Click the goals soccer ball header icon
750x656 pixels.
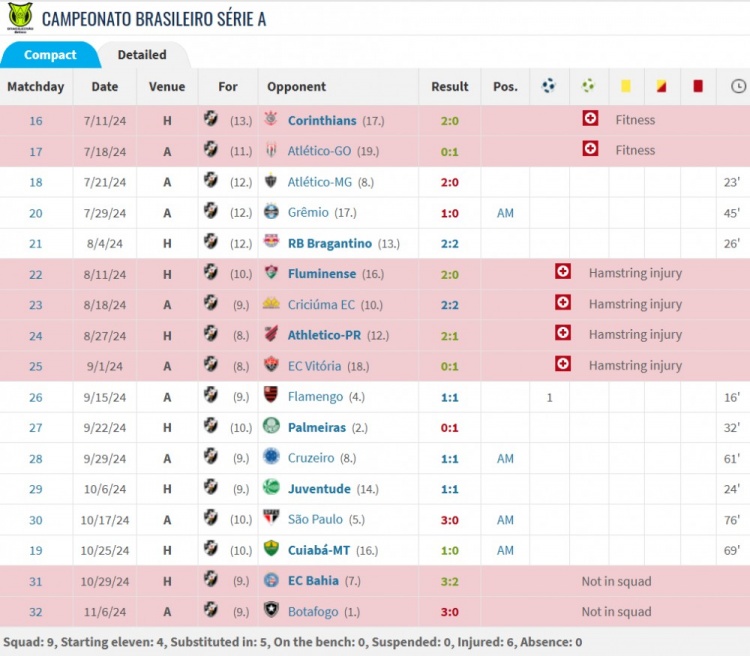click(x=549, y=87)
